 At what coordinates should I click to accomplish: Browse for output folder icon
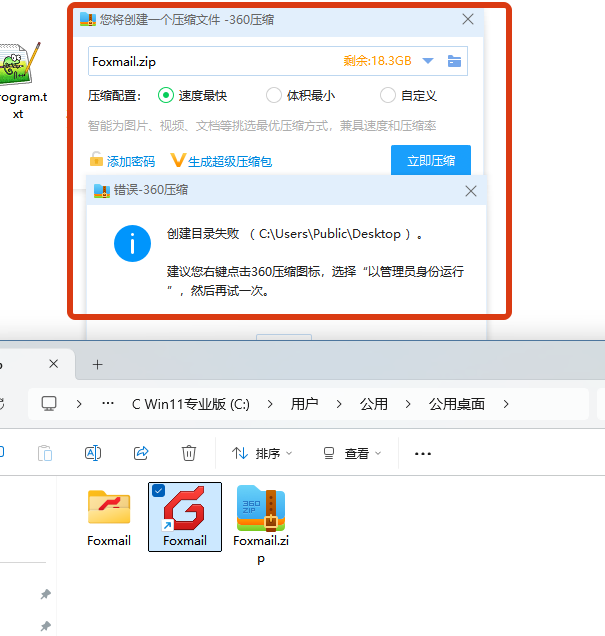pyautogui.click(x=454, y=61)
